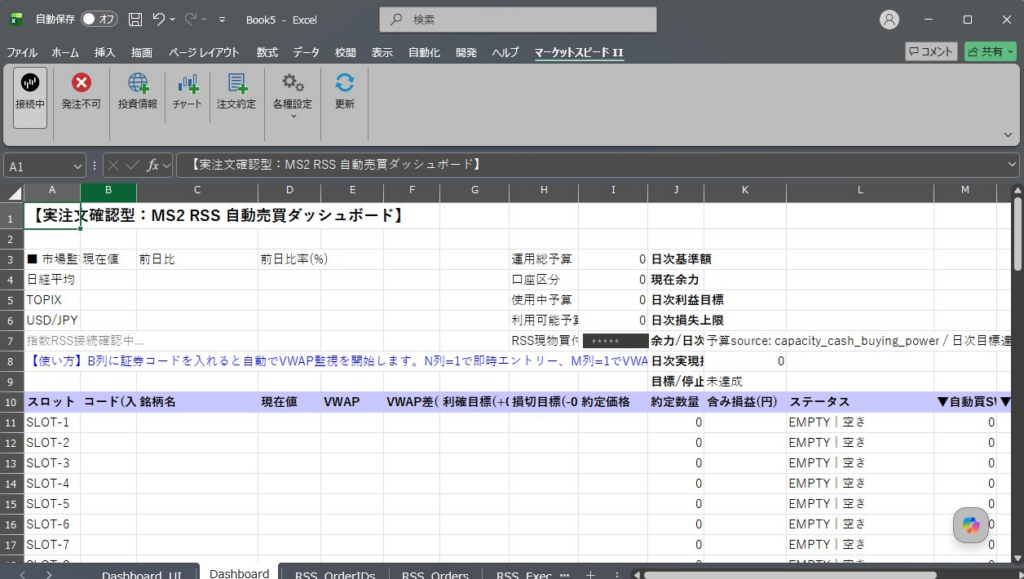Click the next sheet navigation arrow
Viewport: 1024px width, 579px height.
tap(48, 575)
